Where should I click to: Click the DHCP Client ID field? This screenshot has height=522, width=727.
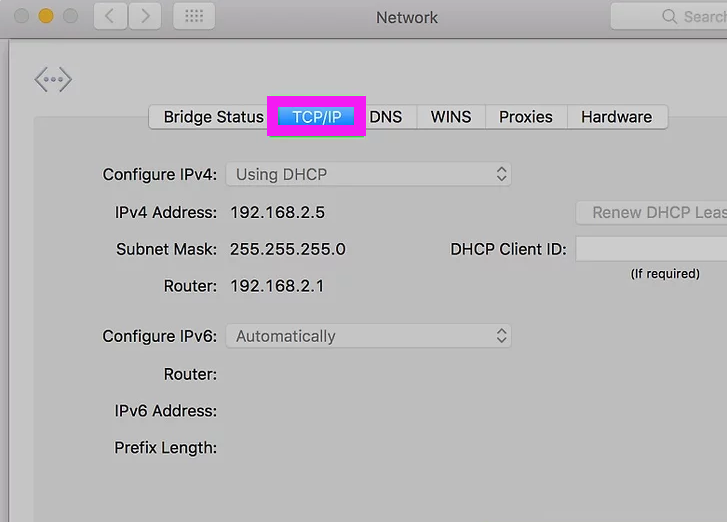click(651, 249)
